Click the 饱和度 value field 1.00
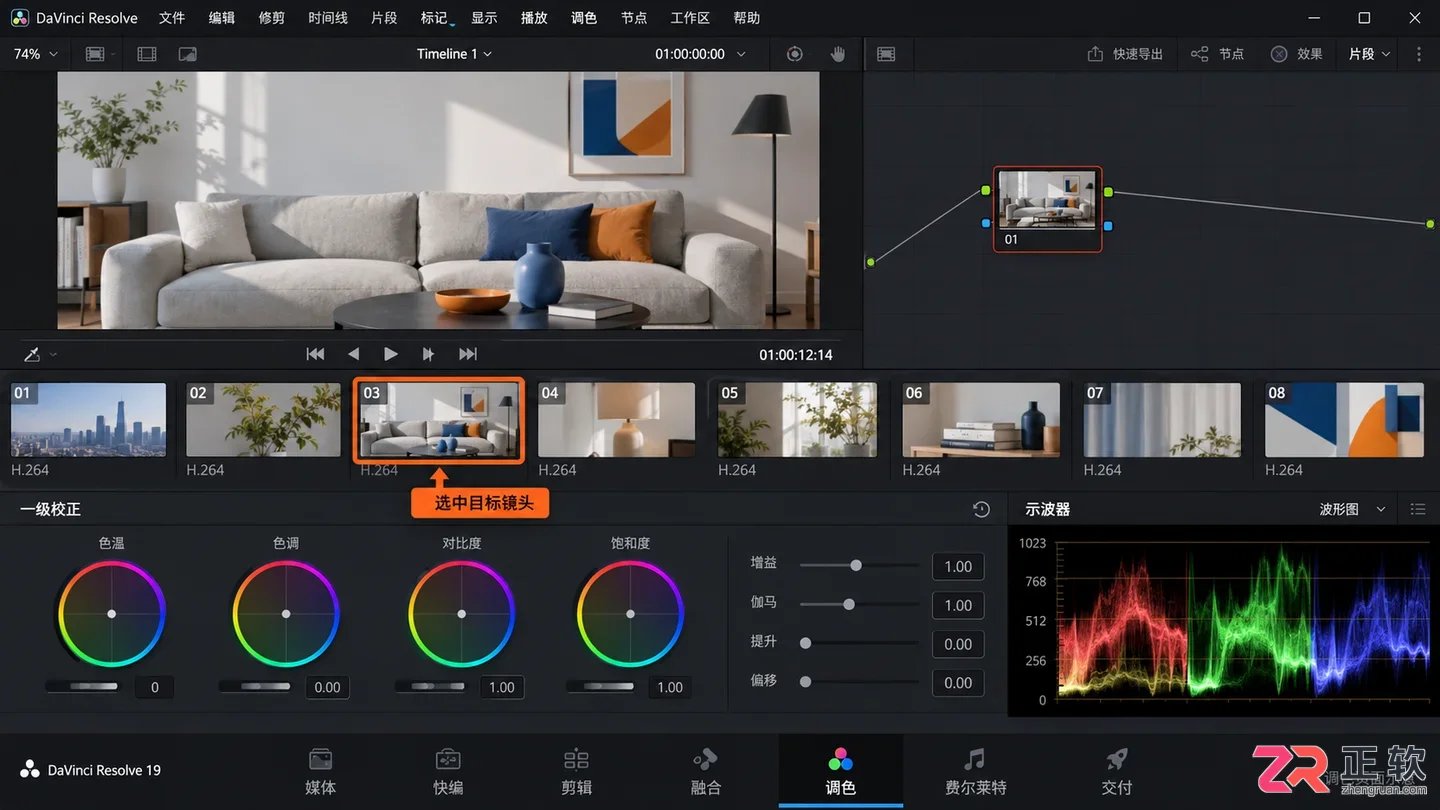Image resolution: width=1440 pixels, height=810 pixels. coord(670,687)
